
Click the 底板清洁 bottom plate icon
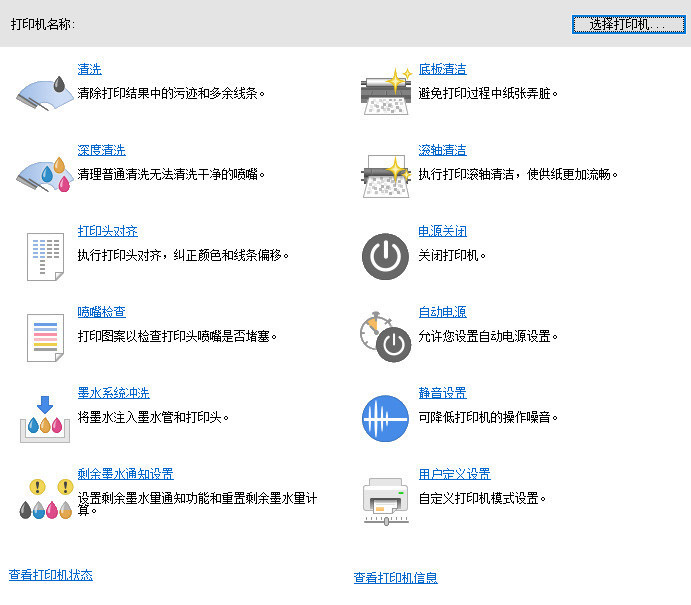(386, 90)
